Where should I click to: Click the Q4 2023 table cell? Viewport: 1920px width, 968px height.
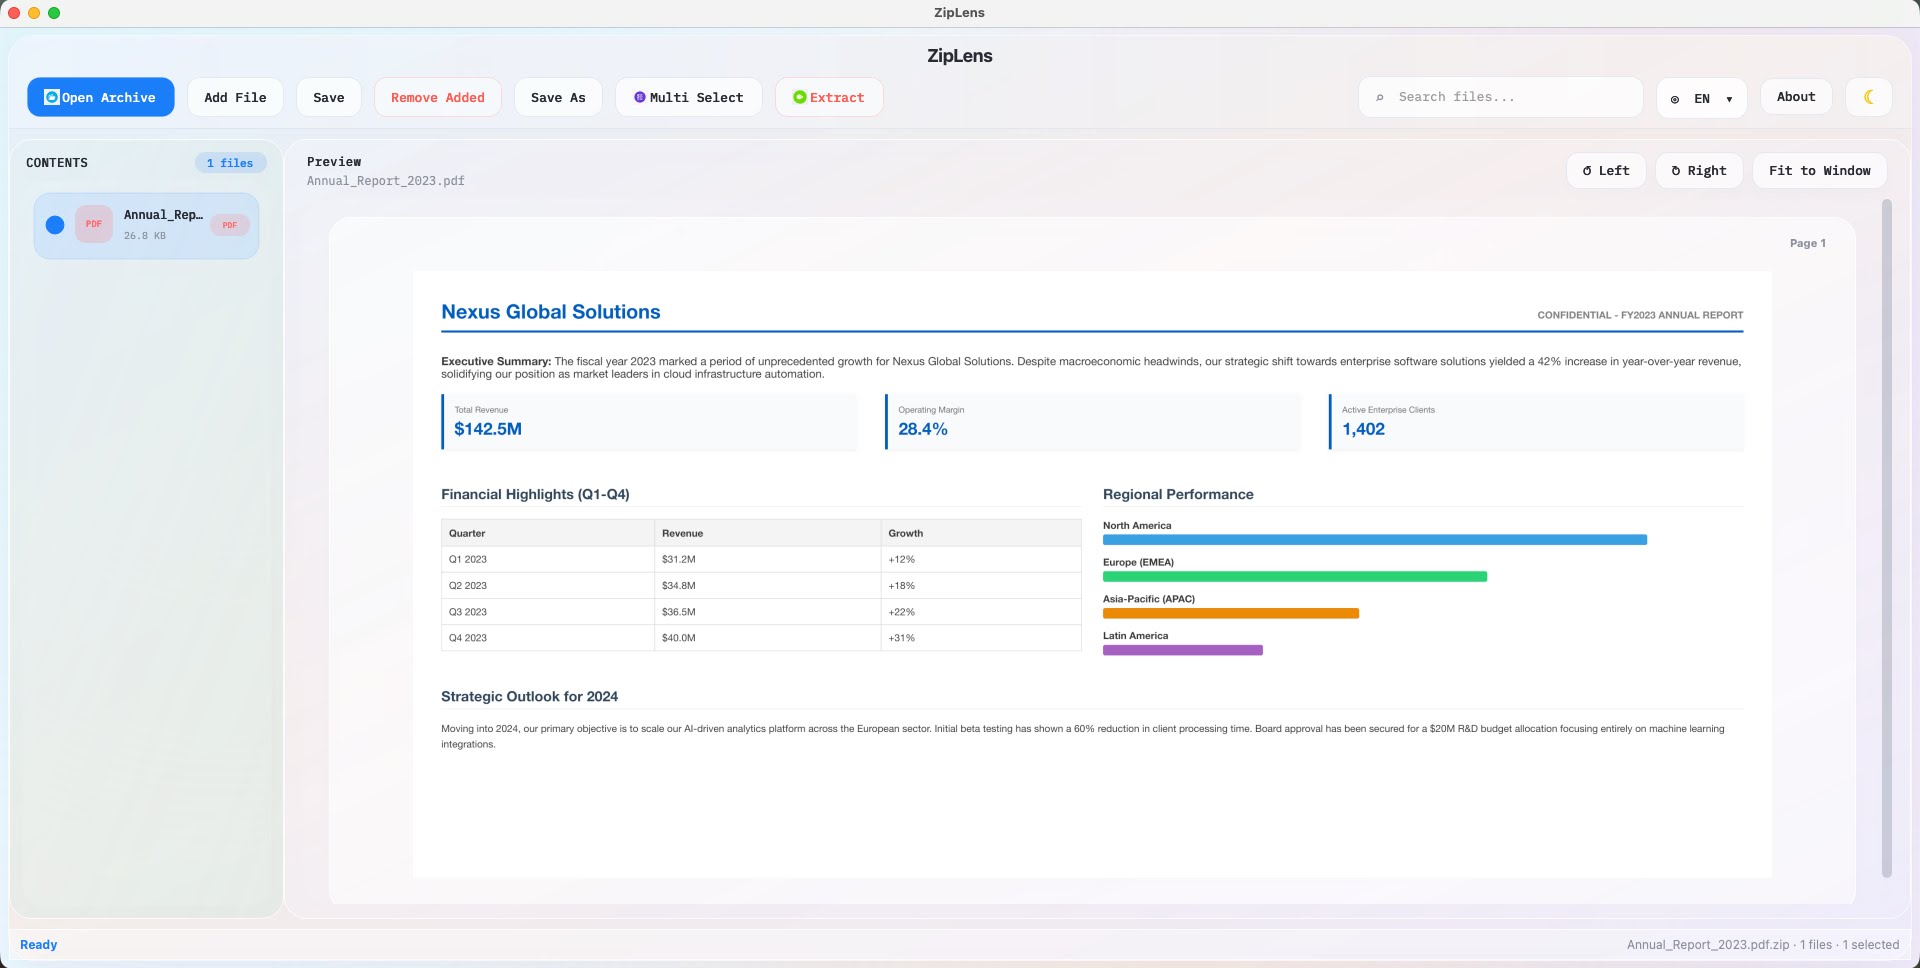click(547, 638)
